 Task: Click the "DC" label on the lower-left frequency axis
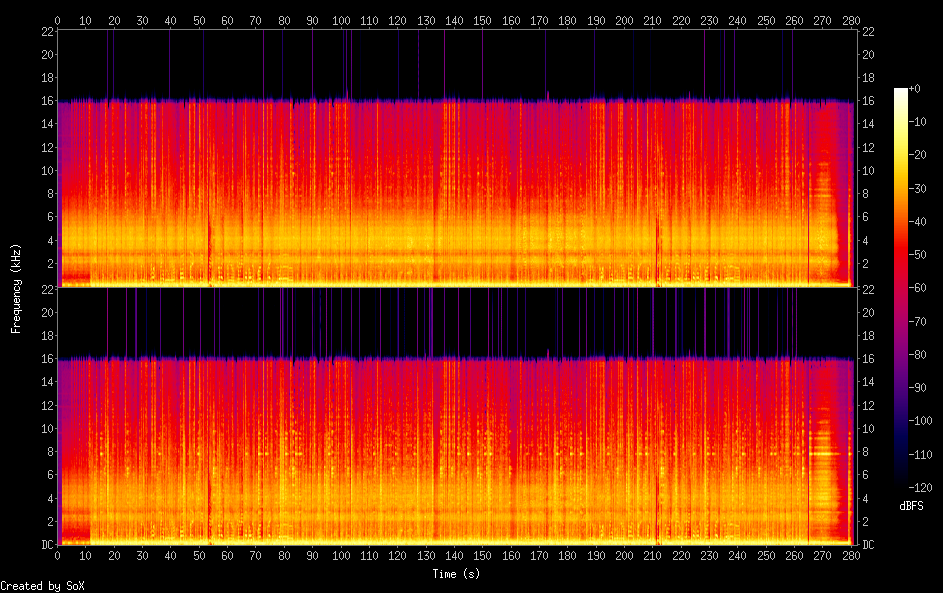pos(47,545)
